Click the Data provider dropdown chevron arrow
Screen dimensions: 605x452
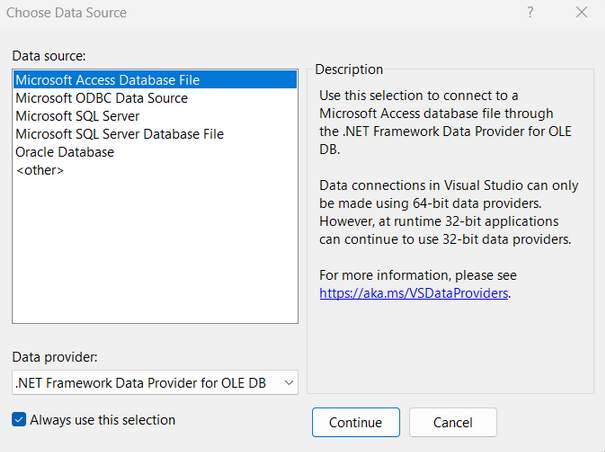pos(287,382)
